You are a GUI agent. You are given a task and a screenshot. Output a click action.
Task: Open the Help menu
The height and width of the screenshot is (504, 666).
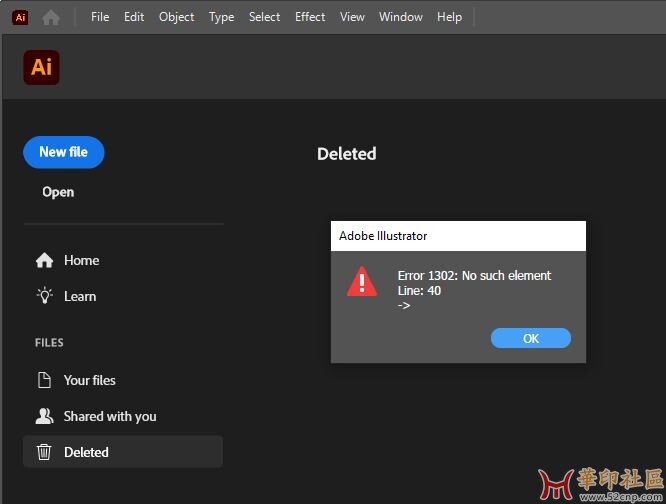[x=449, y=17]
